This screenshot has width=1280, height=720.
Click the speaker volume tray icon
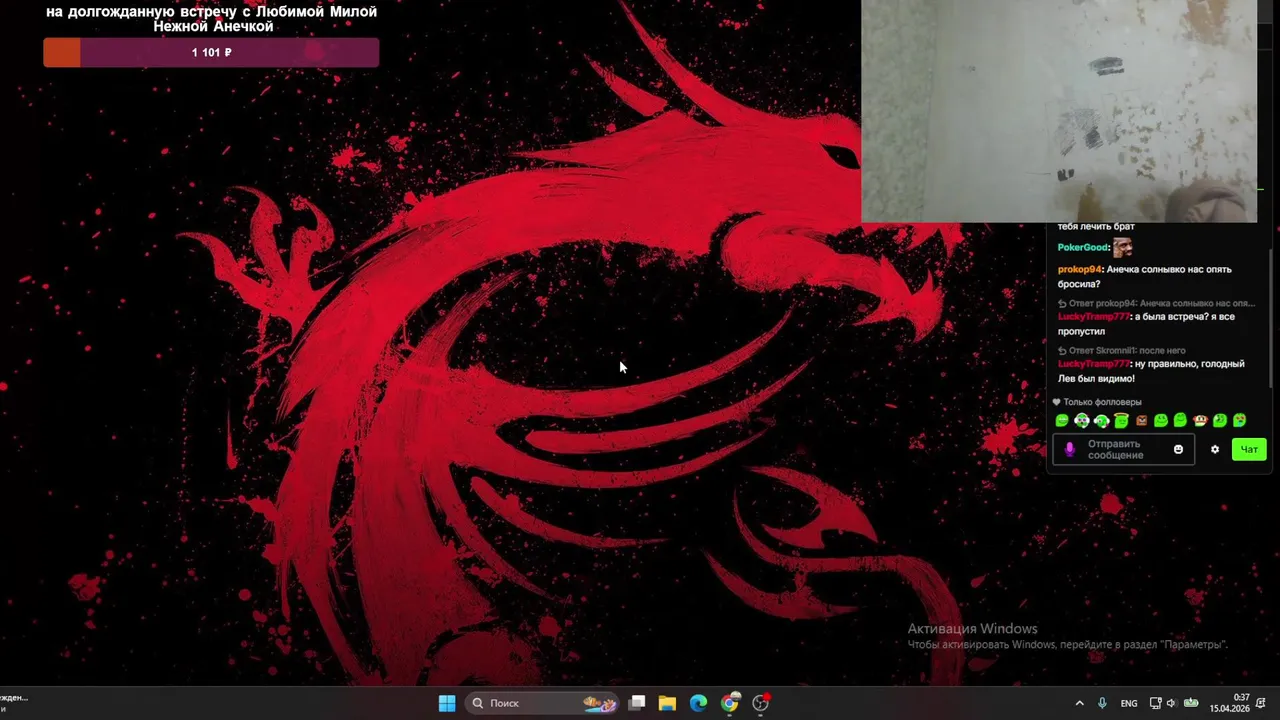coord(1172,703)
